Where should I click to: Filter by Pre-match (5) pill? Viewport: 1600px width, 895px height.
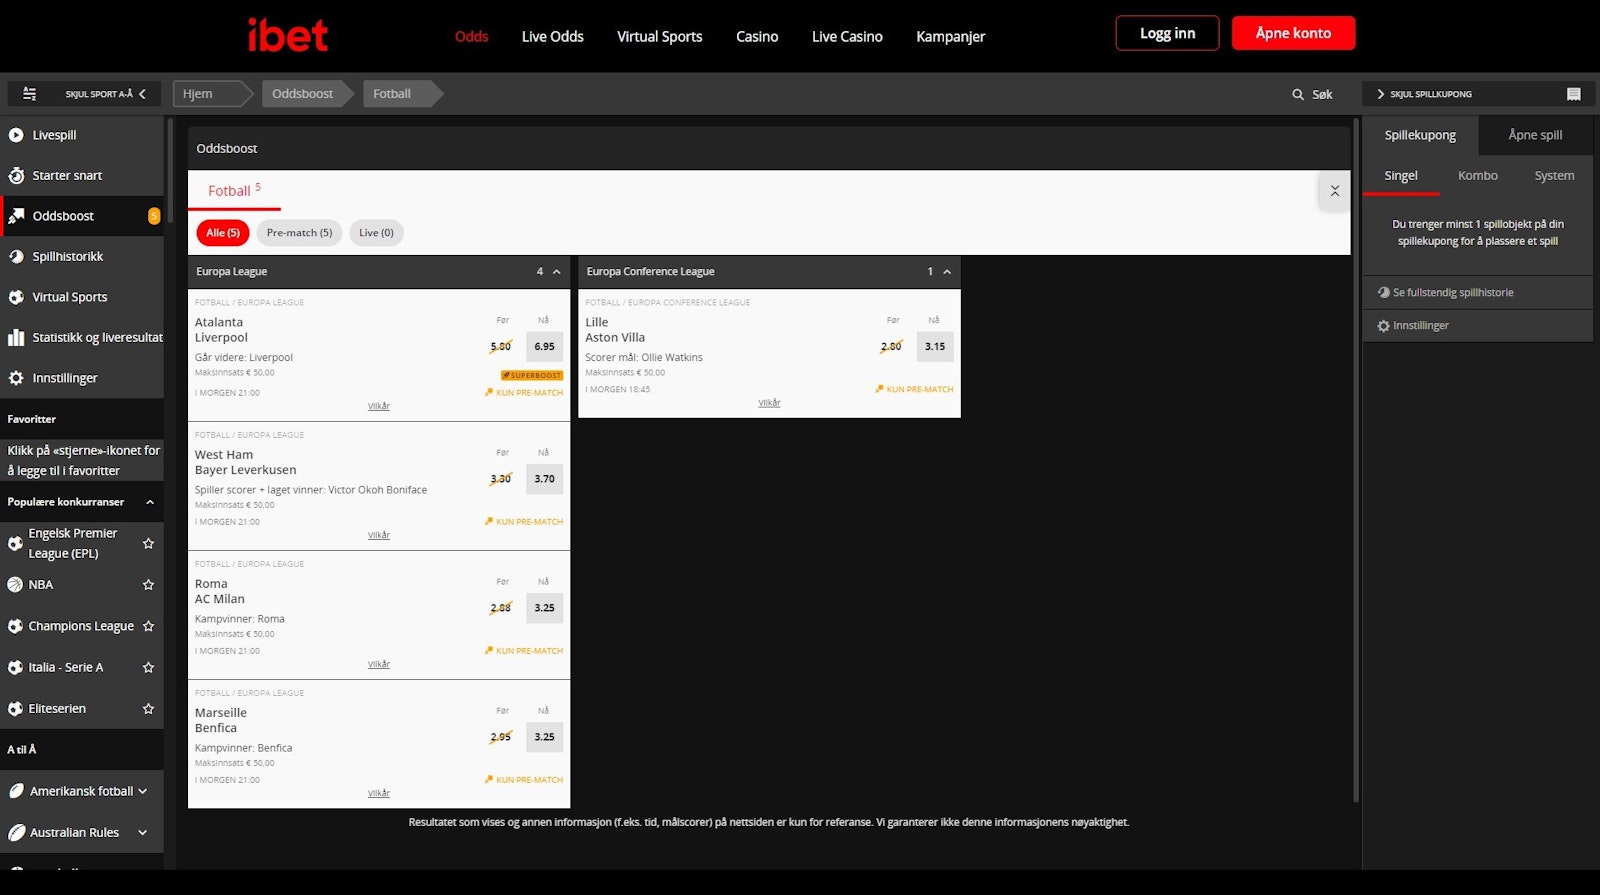tap(299, 233)
